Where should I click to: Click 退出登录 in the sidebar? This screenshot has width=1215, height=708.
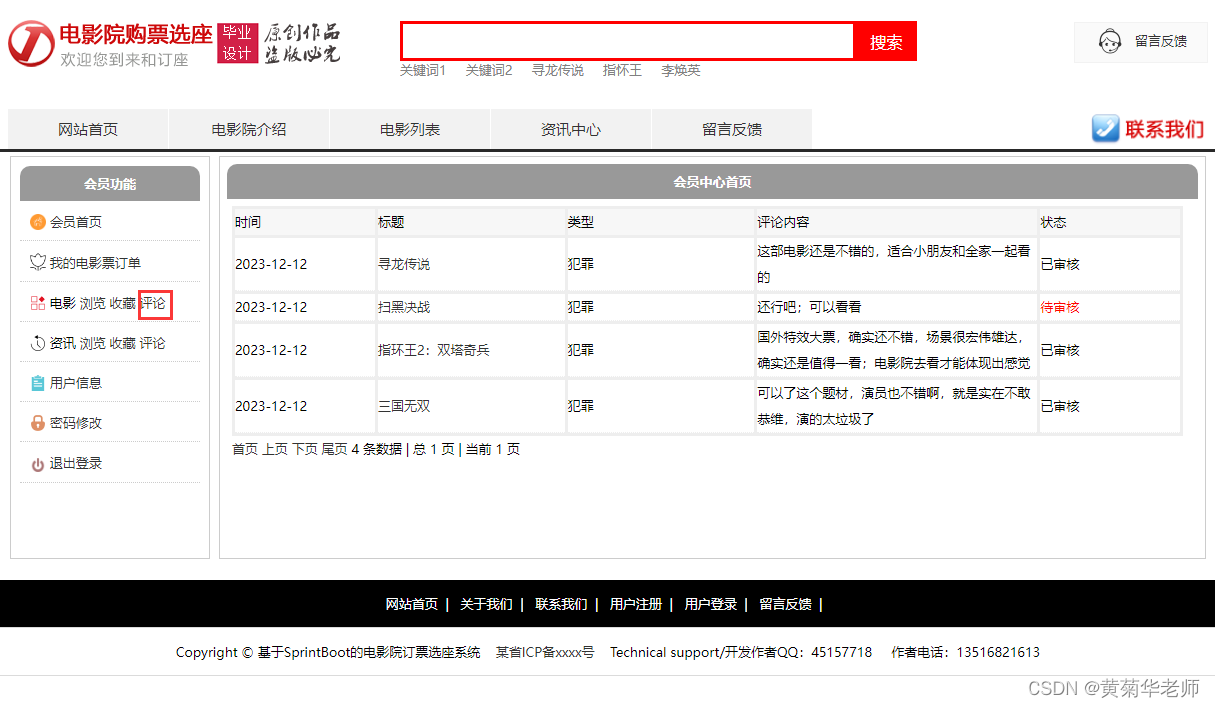(76, 463)
